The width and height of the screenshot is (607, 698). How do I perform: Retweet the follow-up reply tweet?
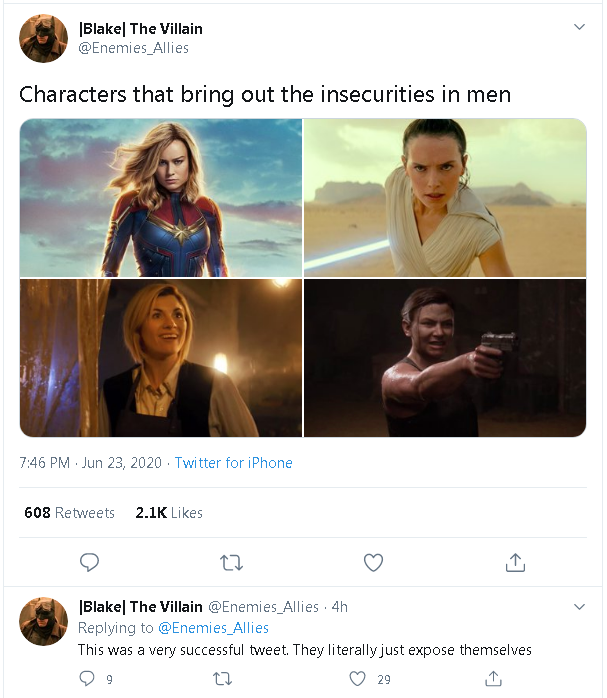pos(224,678)
